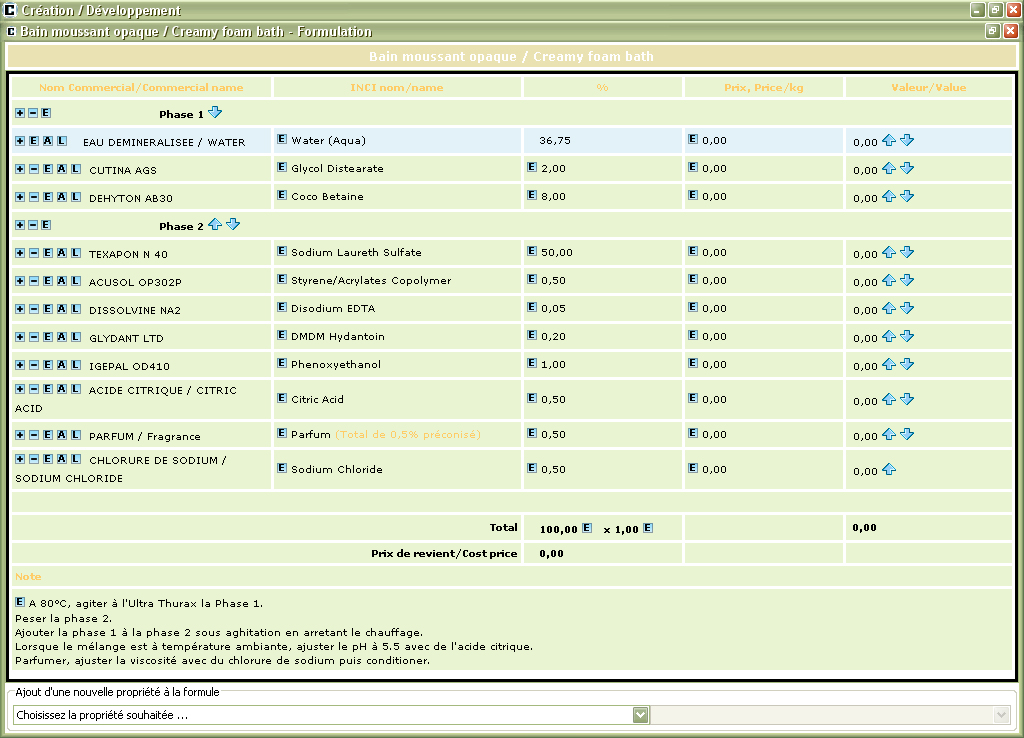Move EAU DEMINERALISEE row up with its arrow
The height and width of the screenshot is (738, 1024).
point(889,140)
